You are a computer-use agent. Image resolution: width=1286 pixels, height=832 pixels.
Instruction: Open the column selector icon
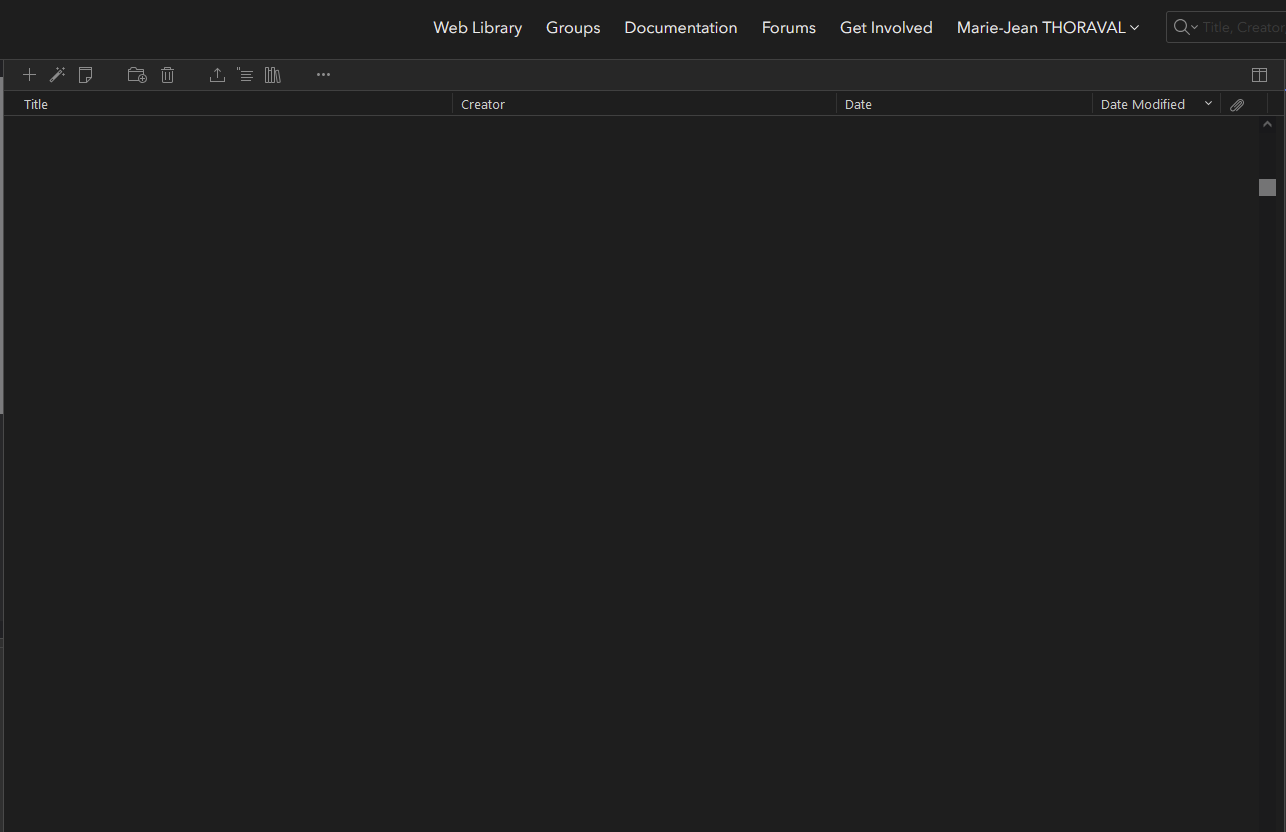tap(1260, 75)
